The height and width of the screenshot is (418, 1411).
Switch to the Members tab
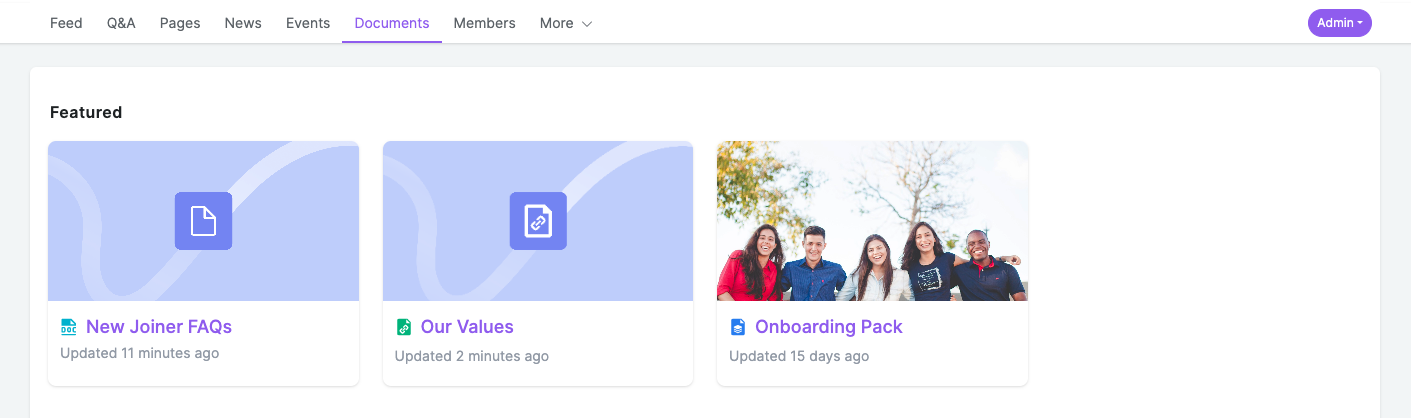click(485, 23)
